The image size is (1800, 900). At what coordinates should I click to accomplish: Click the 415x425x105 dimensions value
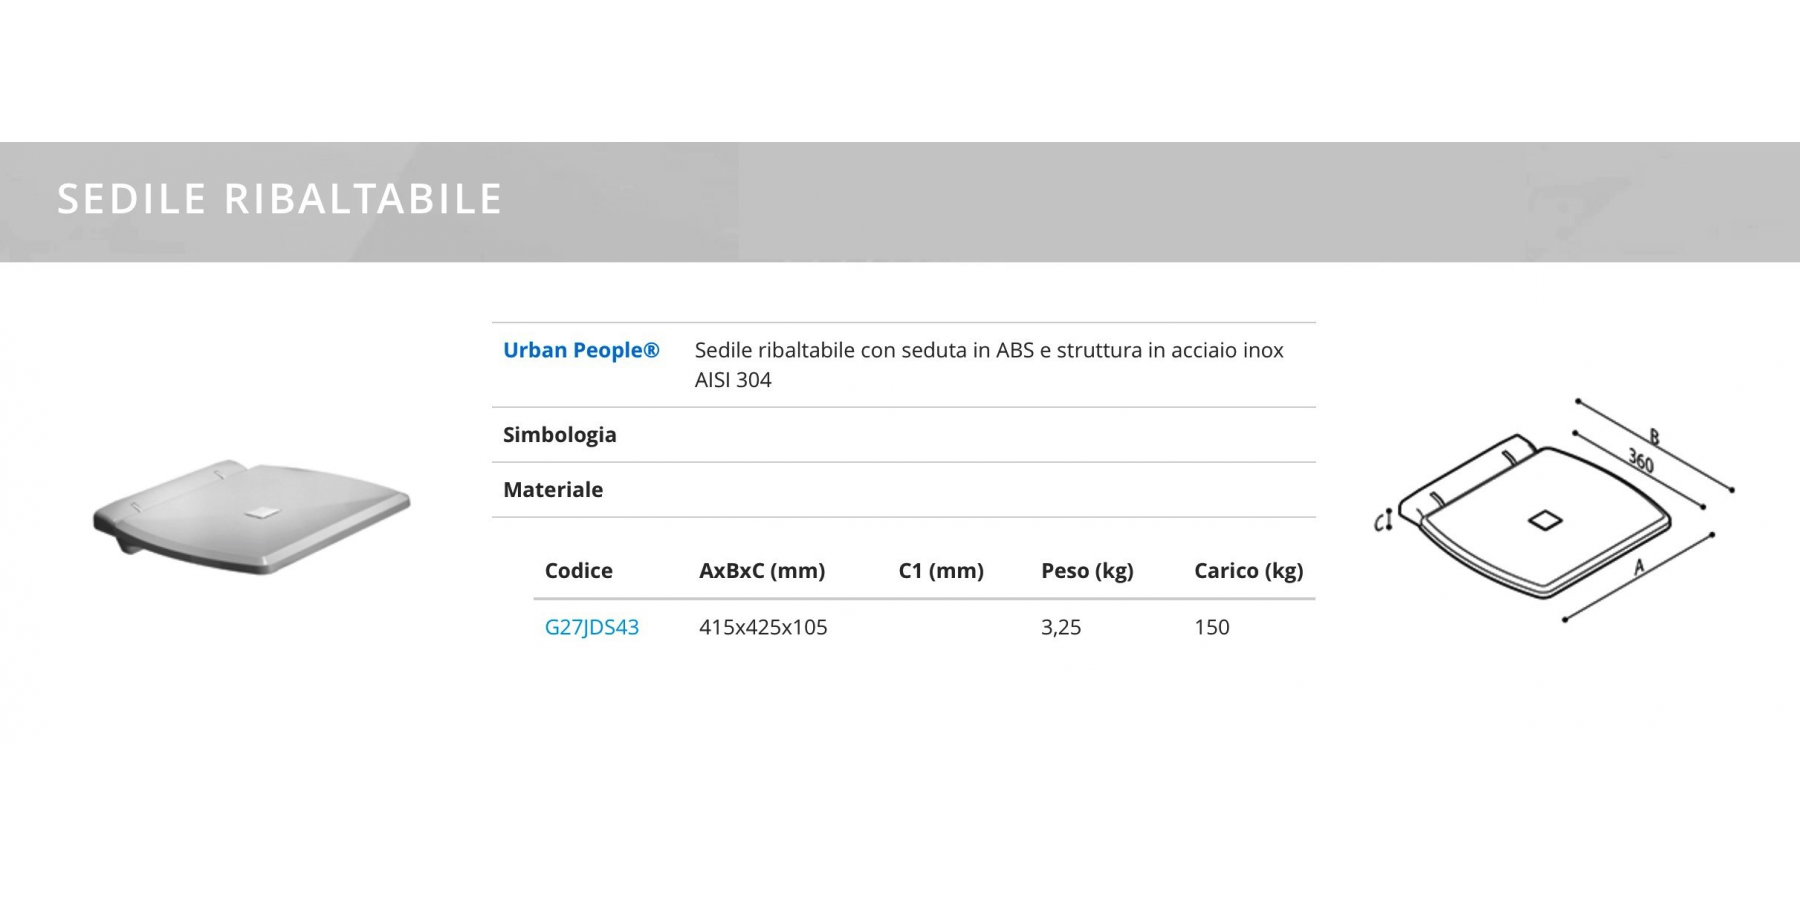click(763, 627)
